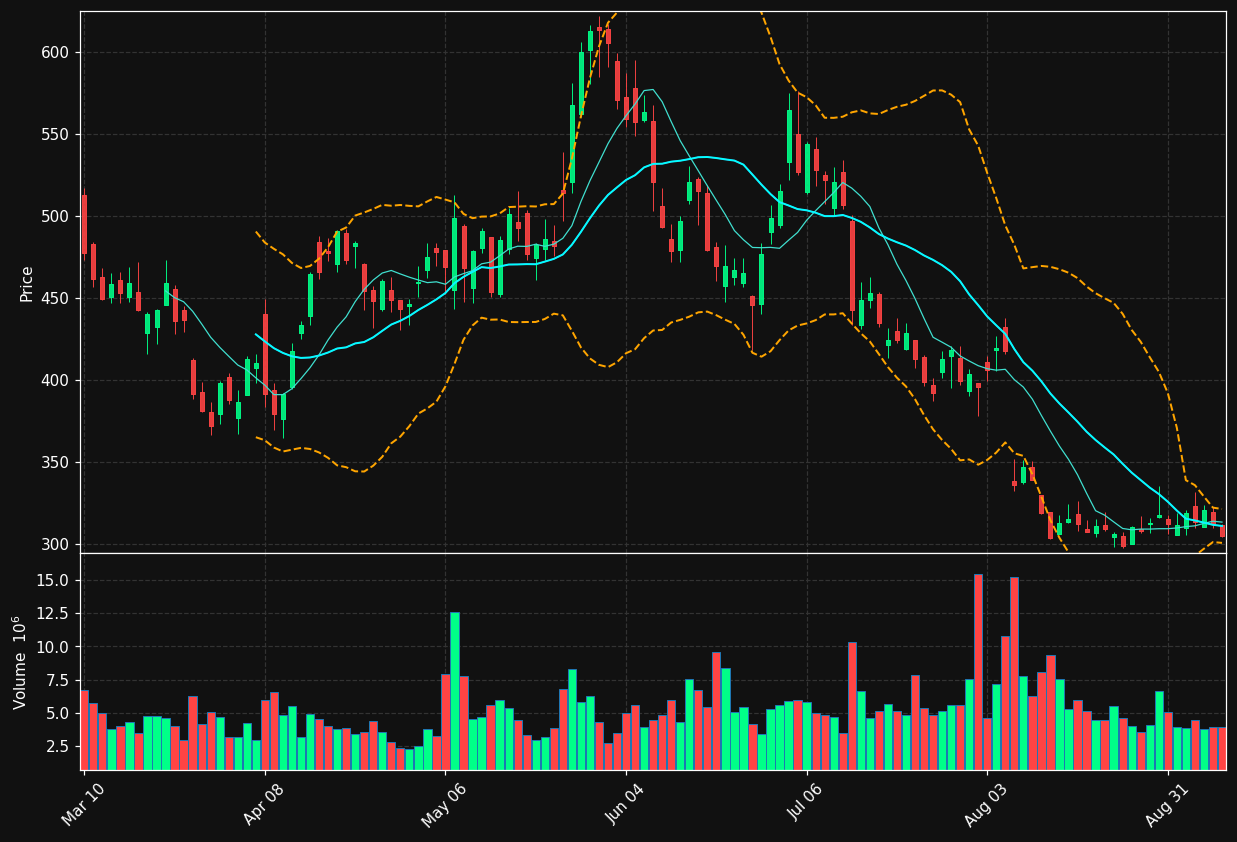Screen dimensions: 1237x842
Task: Click the tallest green volume bar
Action: (455, 691)
